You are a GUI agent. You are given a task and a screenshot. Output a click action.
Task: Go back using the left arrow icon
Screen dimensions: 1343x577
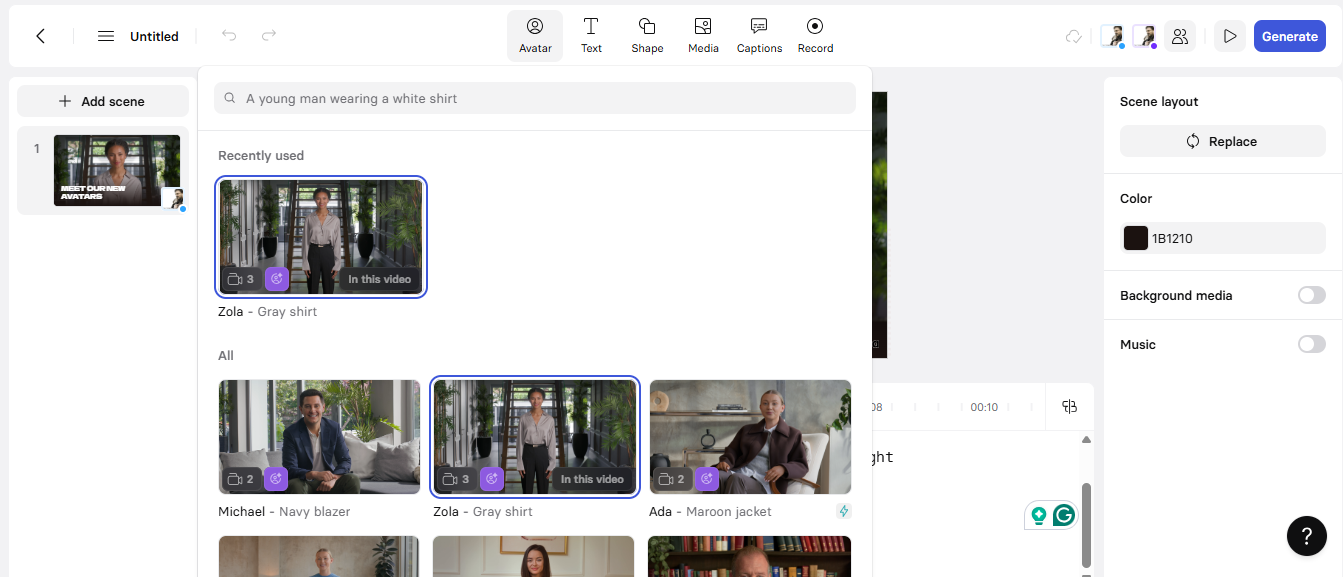click(41, 36)
